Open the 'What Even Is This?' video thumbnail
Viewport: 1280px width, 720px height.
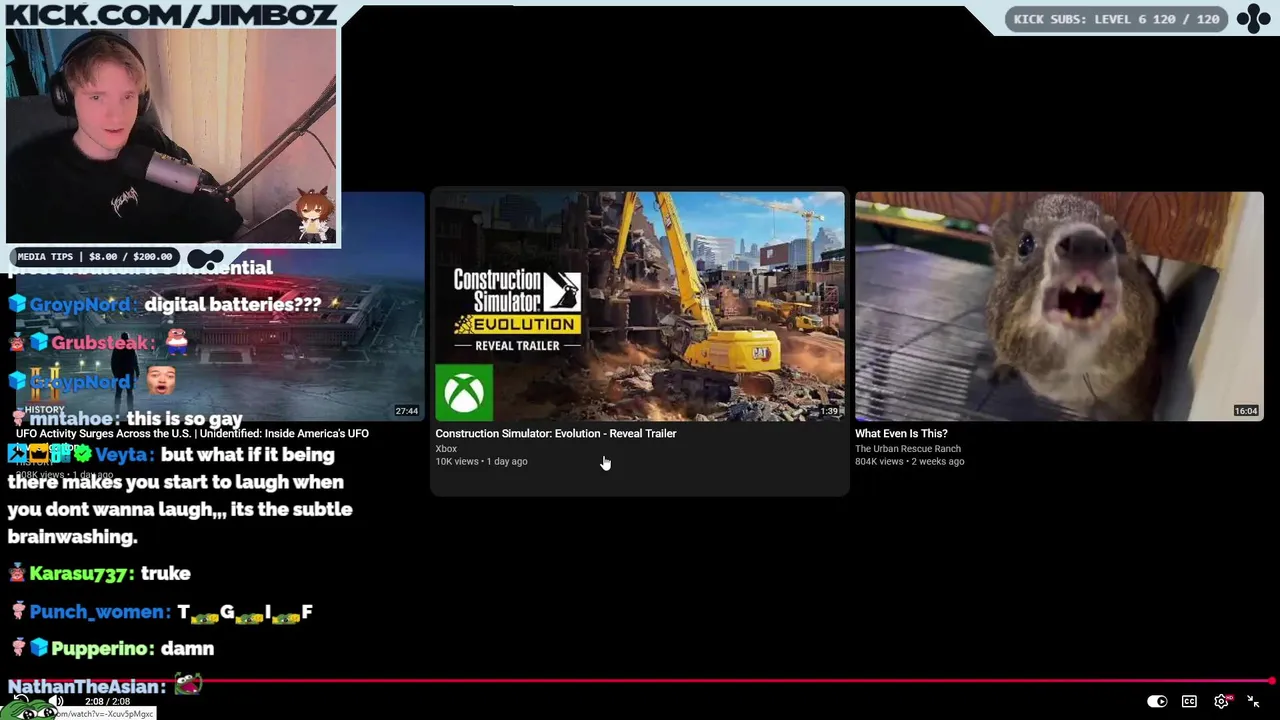(x=1059, y=306)
